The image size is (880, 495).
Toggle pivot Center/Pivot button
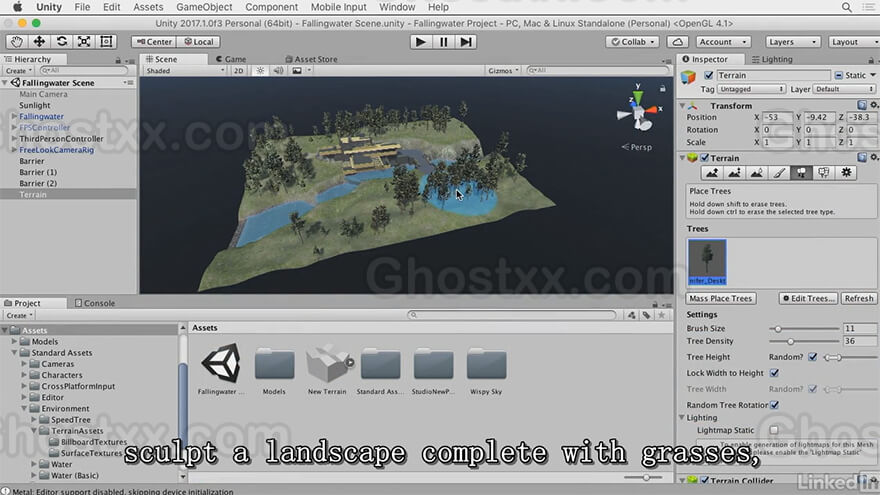[154, 42]
